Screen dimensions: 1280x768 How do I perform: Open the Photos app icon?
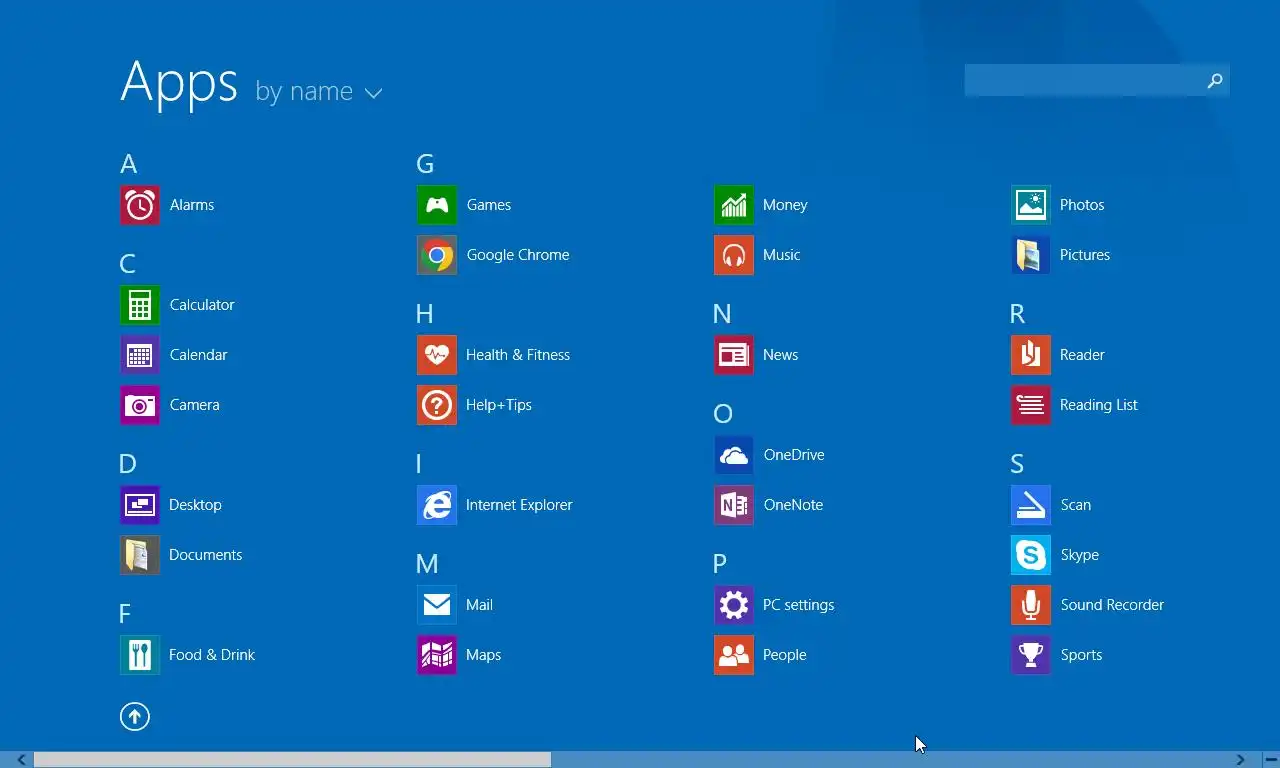click(x=1031, y=205)
